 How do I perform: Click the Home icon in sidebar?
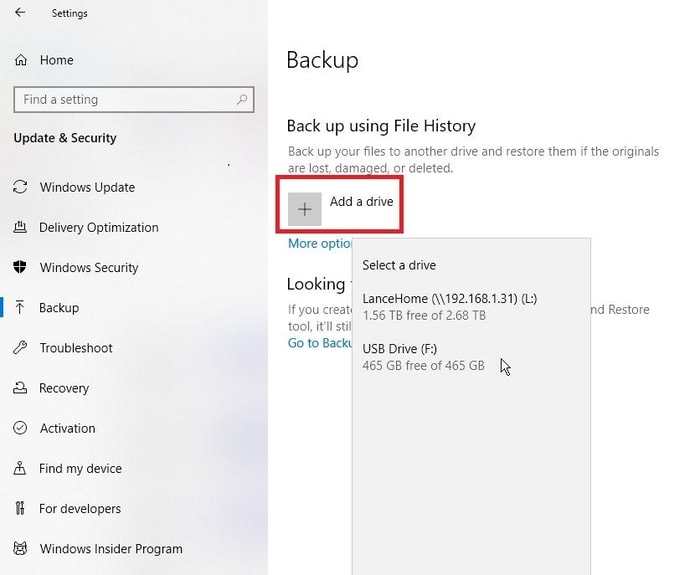pyautogui.click(x=21, y=60)
